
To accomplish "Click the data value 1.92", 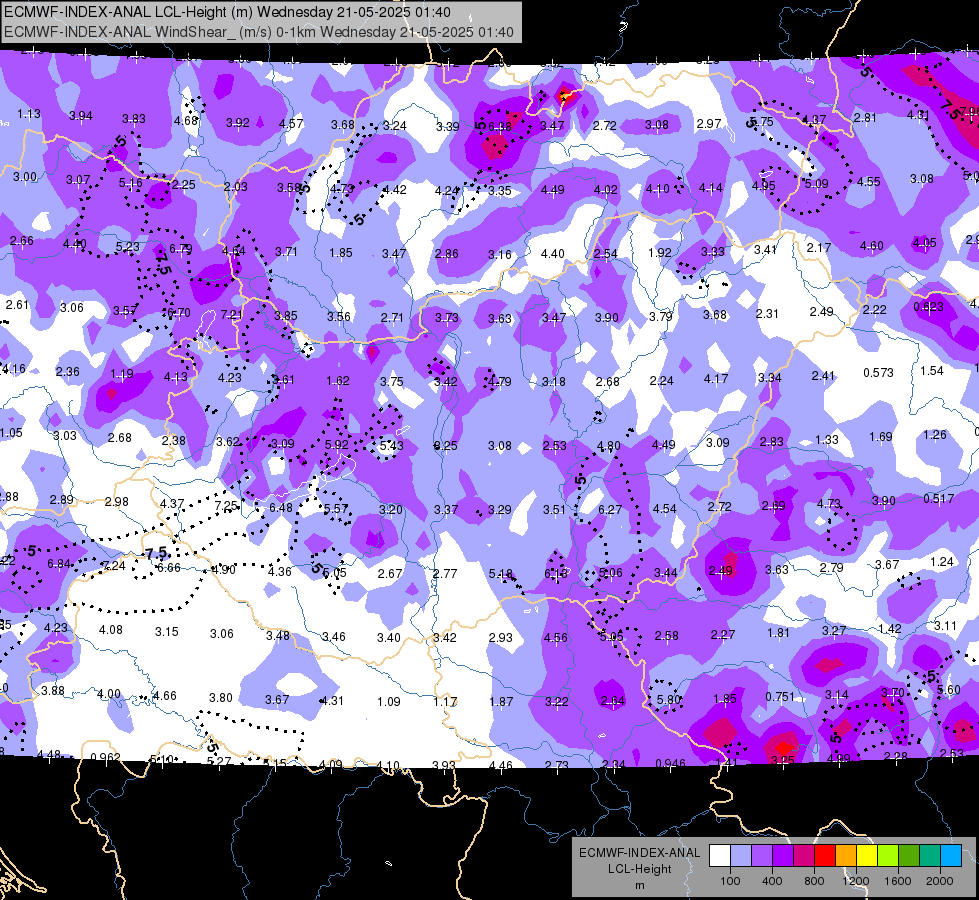I will point(659,252).
